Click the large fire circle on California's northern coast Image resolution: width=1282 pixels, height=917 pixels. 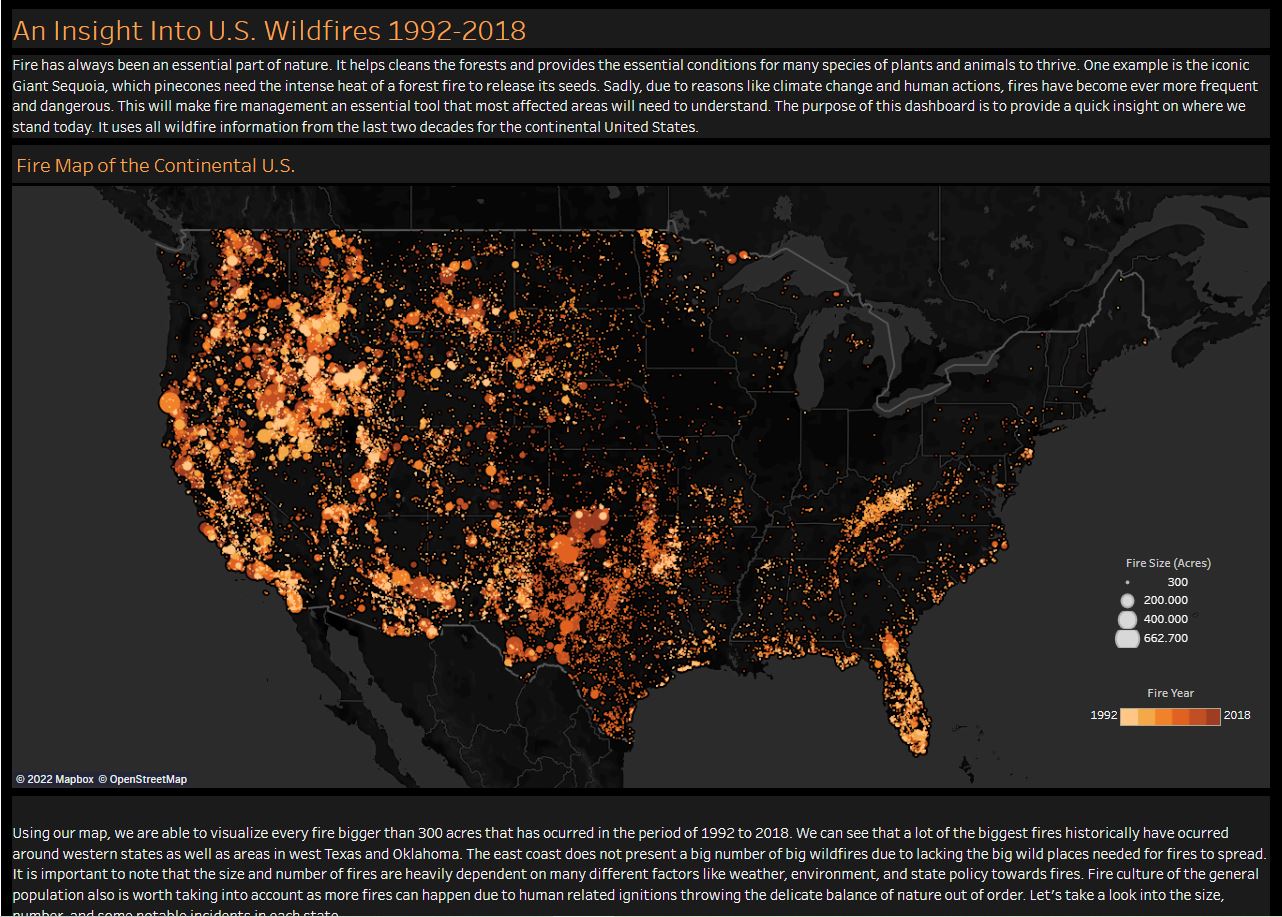169,402
